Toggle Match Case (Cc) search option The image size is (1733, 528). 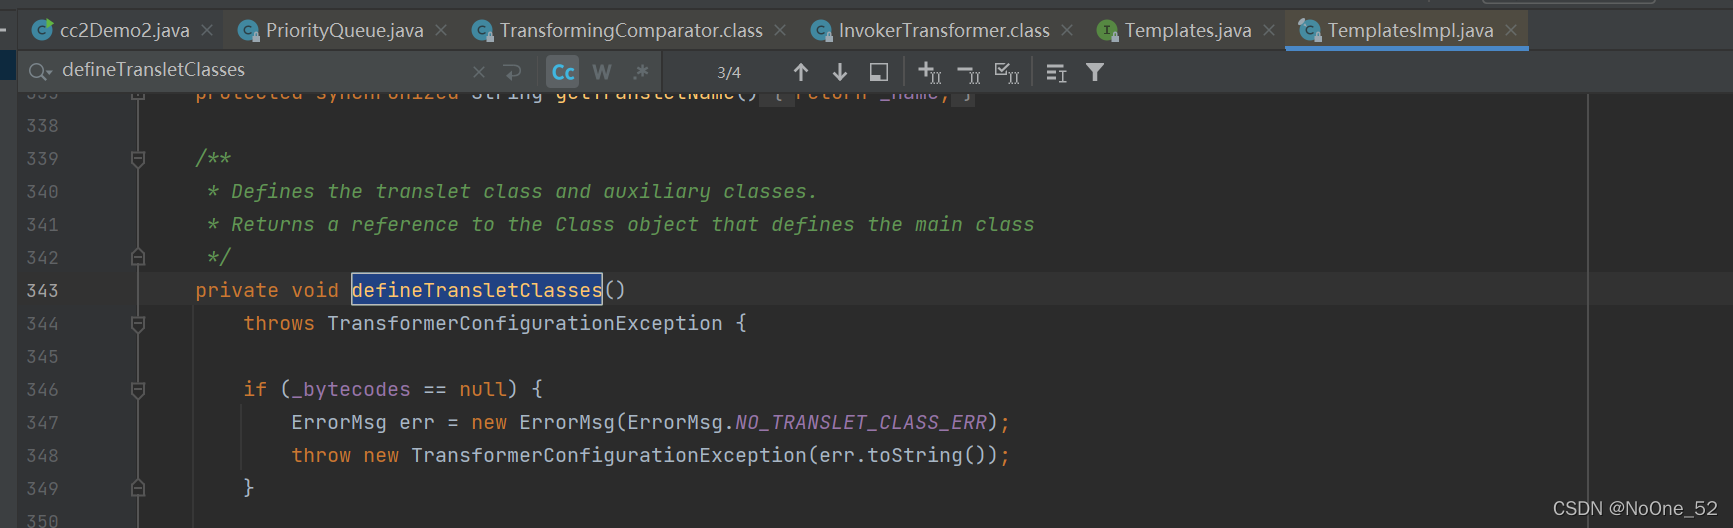click(x=563, y=72)
